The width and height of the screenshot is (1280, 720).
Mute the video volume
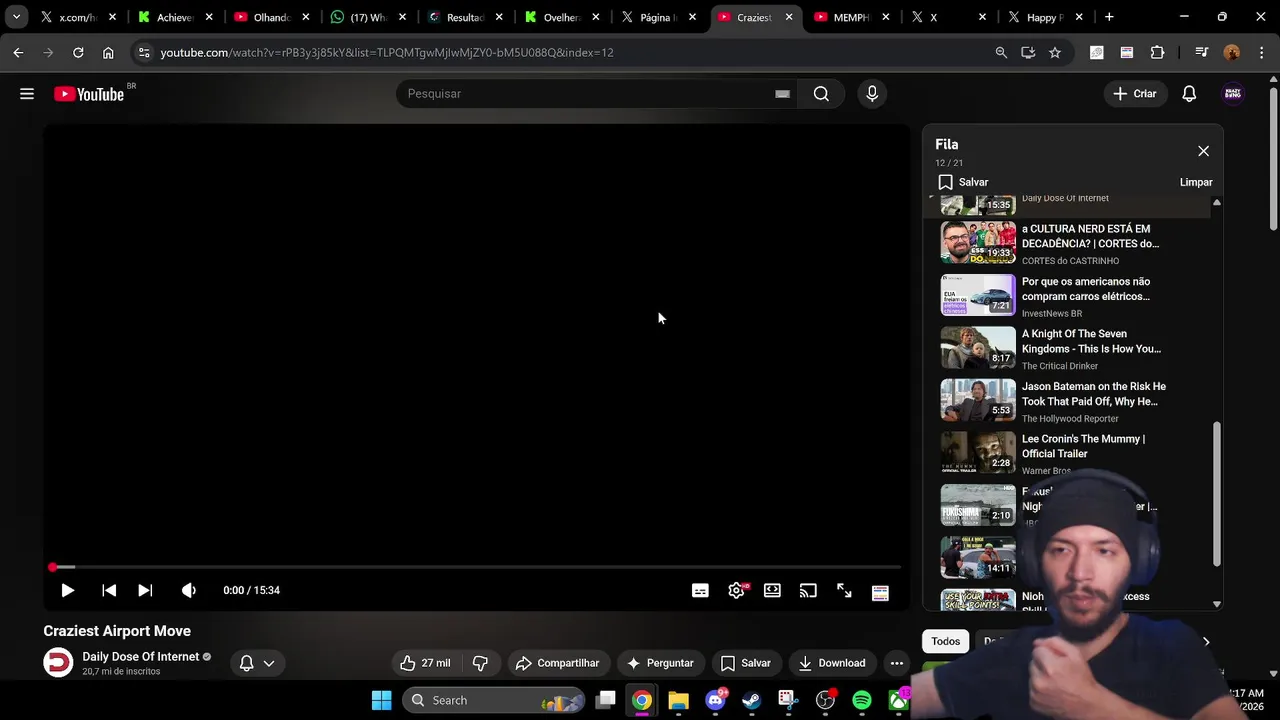[x=188, y=591]
